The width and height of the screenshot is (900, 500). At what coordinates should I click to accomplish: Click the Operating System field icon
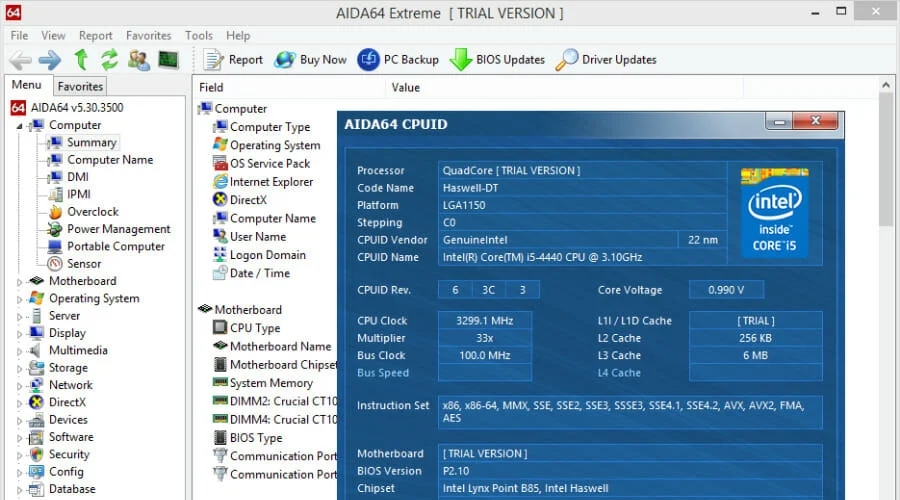pos(220,145)
